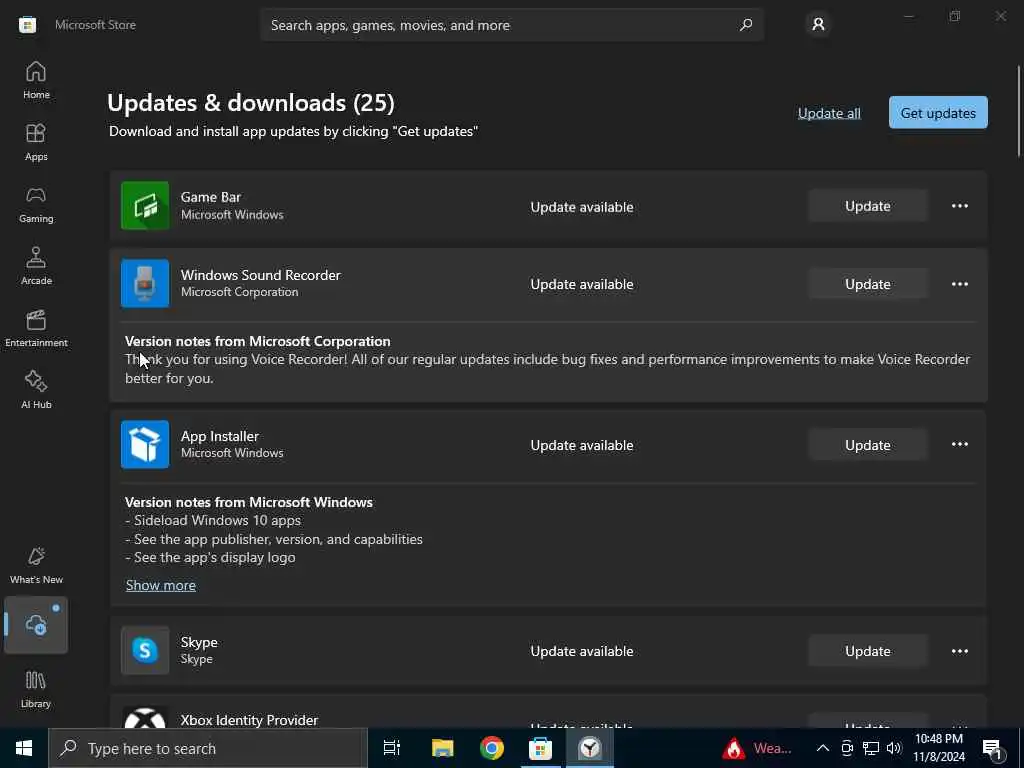The image size is (1024, 768).
Task: Click 'Version notes from Microsoft Windows' heading
Action: (x=248, y=502)
